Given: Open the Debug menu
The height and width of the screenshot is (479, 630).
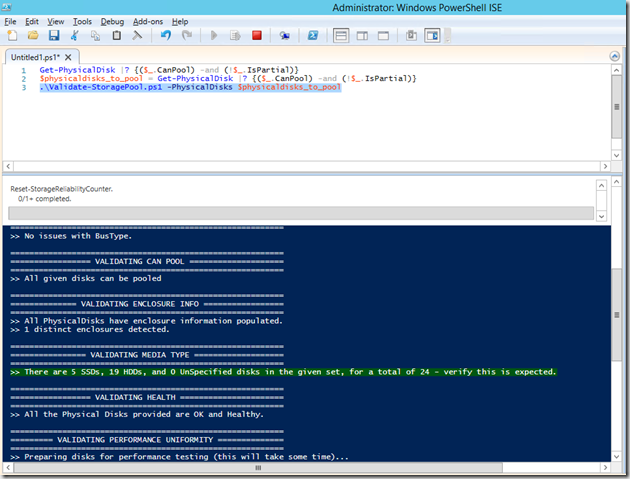Looking at the screenshot, I should (x=112, y=22).
